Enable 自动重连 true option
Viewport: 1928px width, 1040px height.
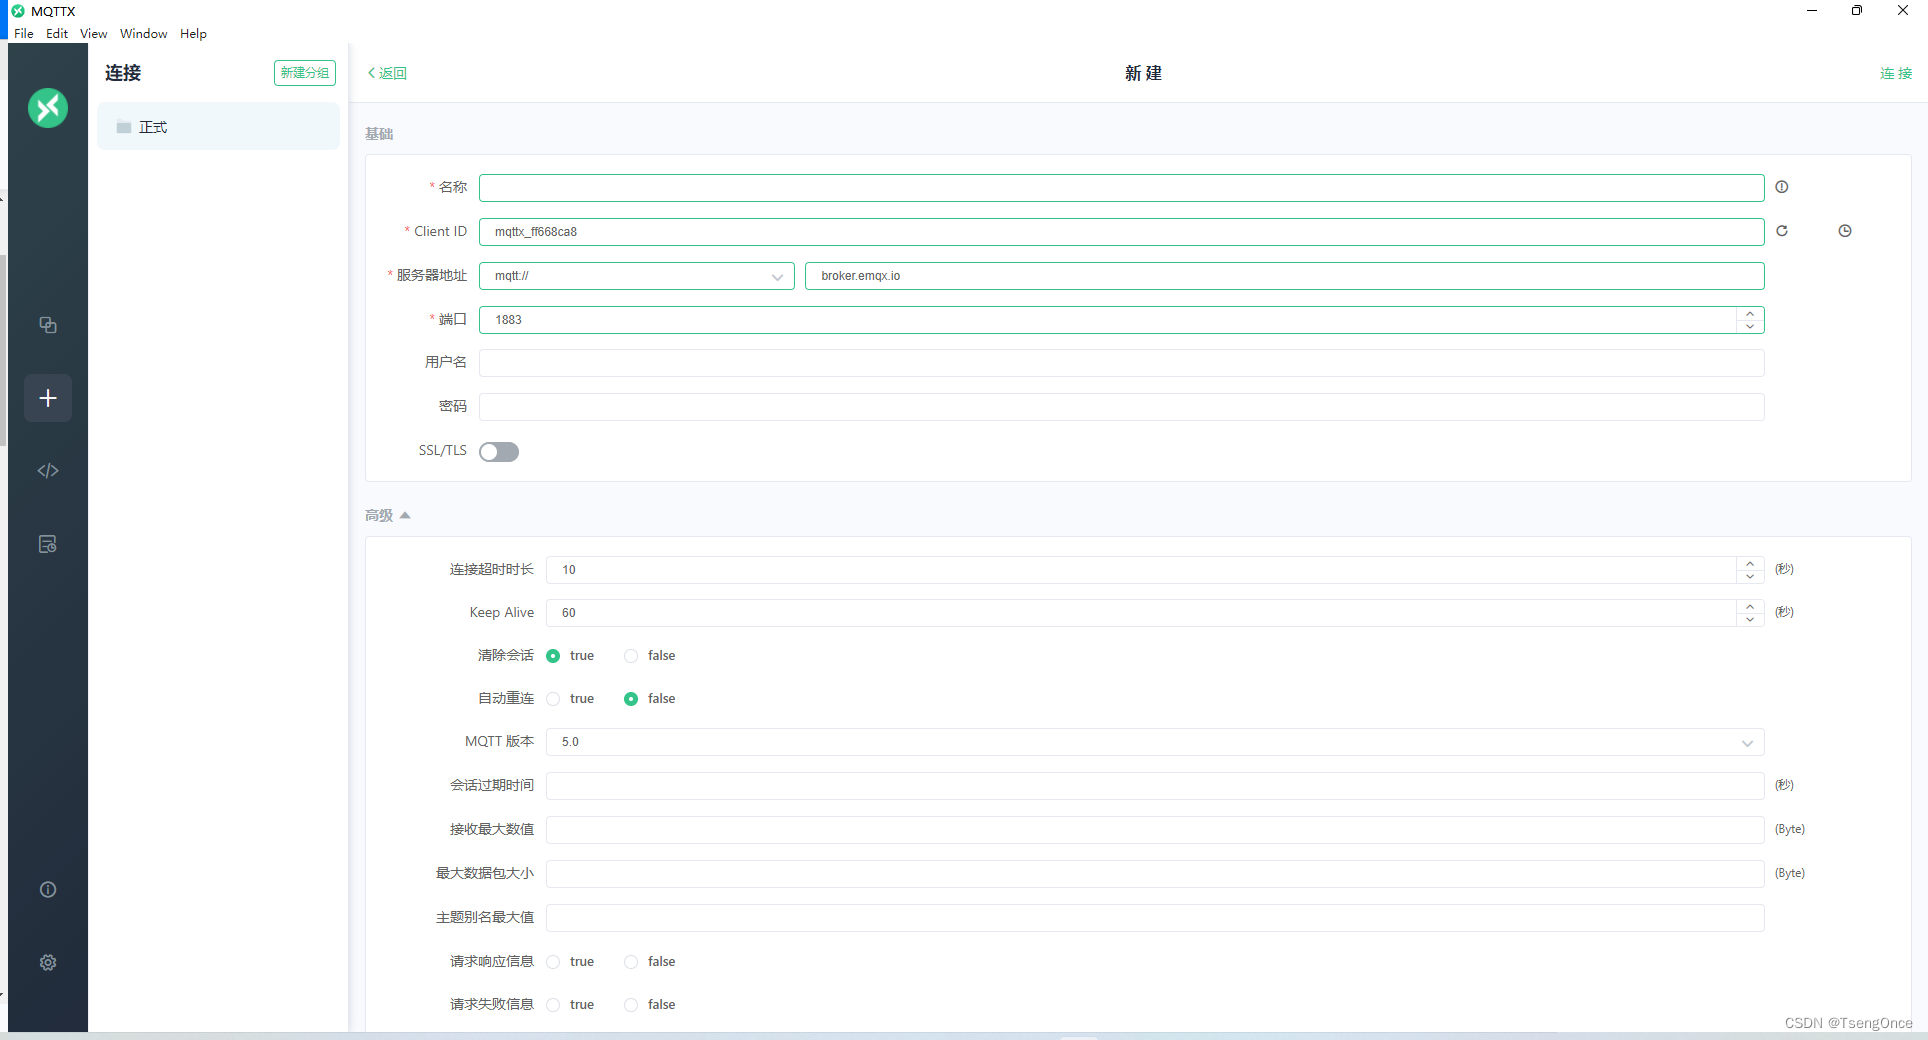(x=553, y=698)
